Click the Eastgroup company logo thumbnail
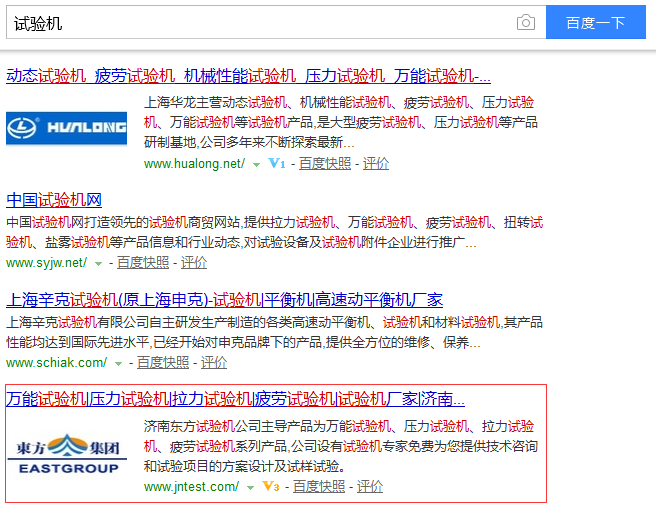656x512 pixels. point(67,452)
